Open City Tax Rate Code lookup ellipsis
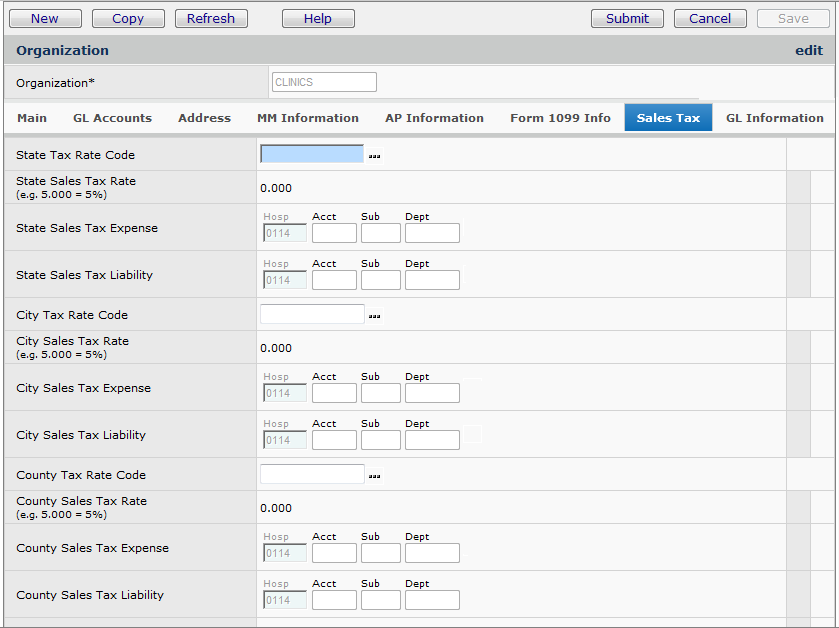Viewport: 839px width, 628px height. [x=375, y=316]
